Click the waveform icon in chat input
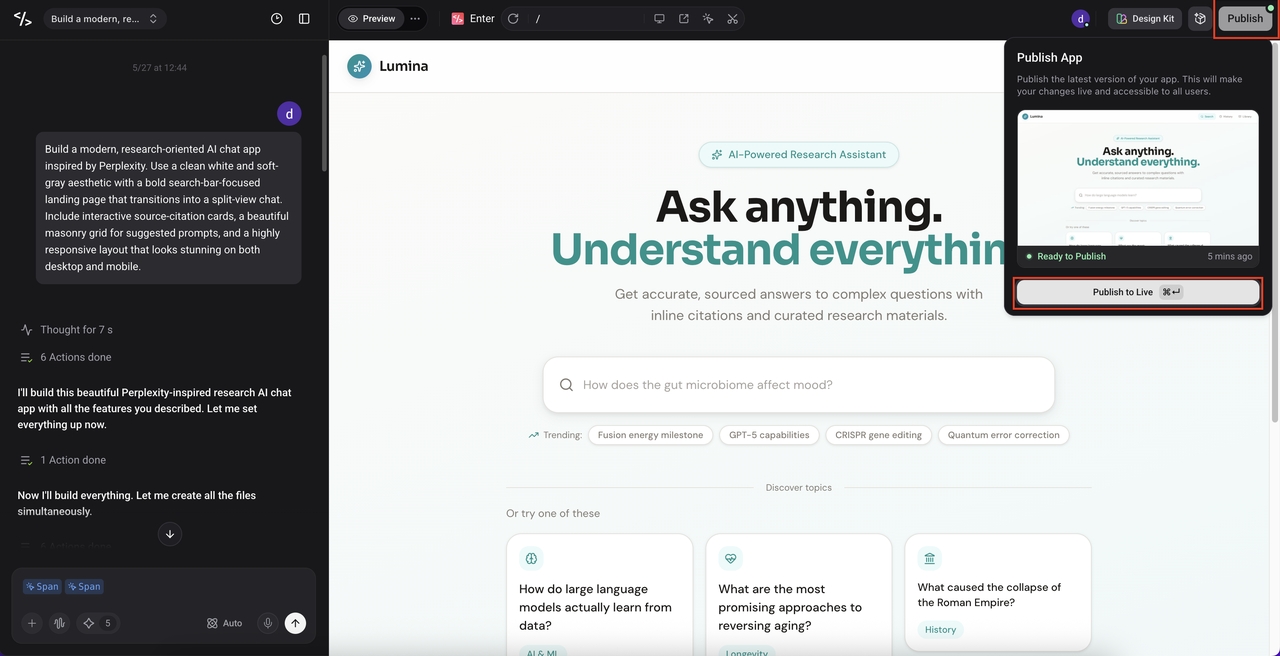Viewport: 1280px width, 656px height. coord(60,623)
